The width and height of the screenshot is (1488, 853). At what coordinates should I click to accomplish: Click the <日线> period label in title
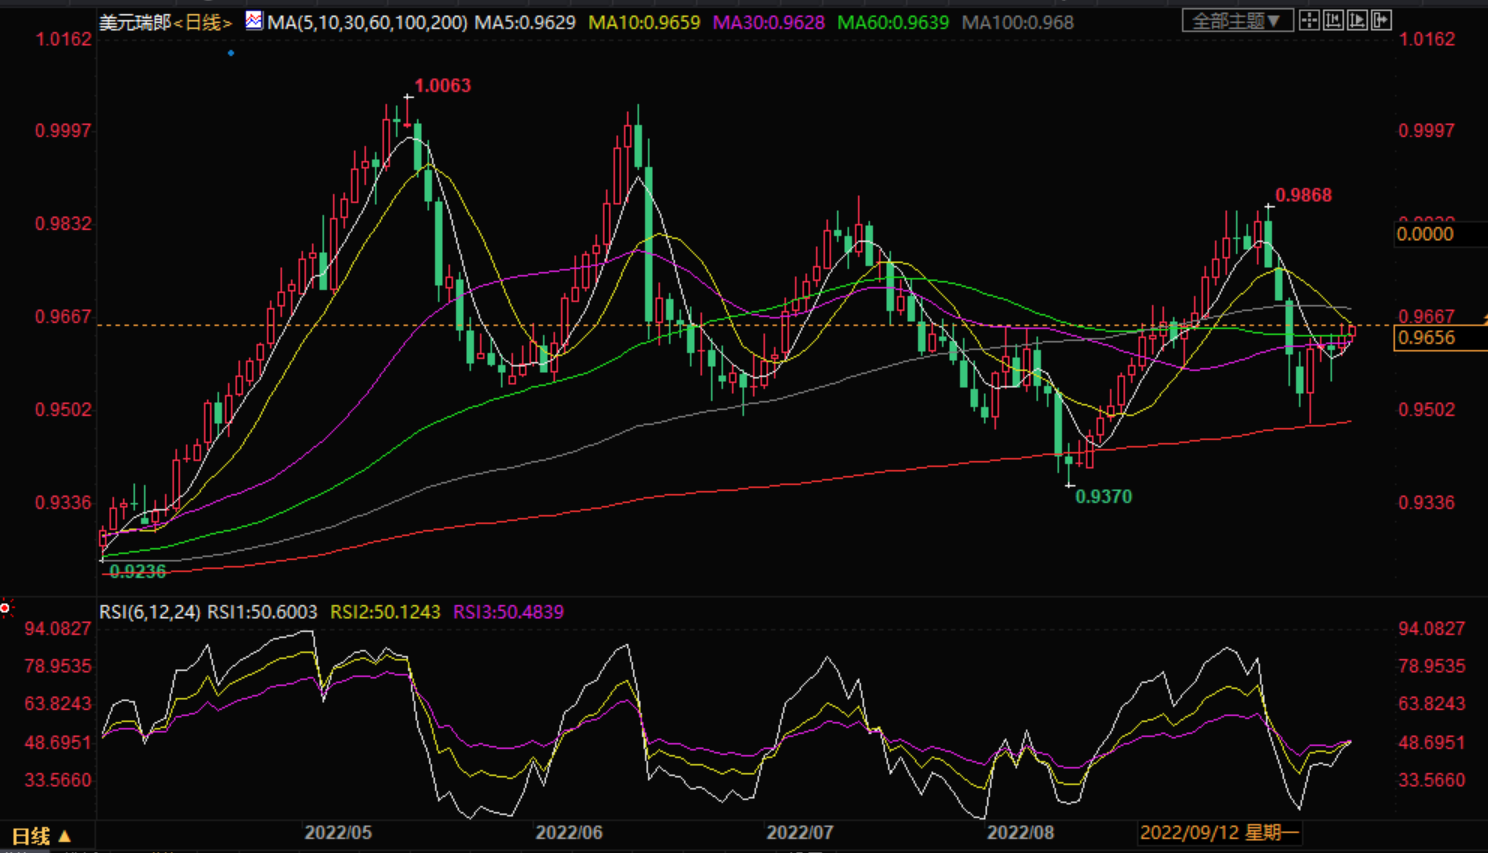pyautogui.click(x=203, y=22)
